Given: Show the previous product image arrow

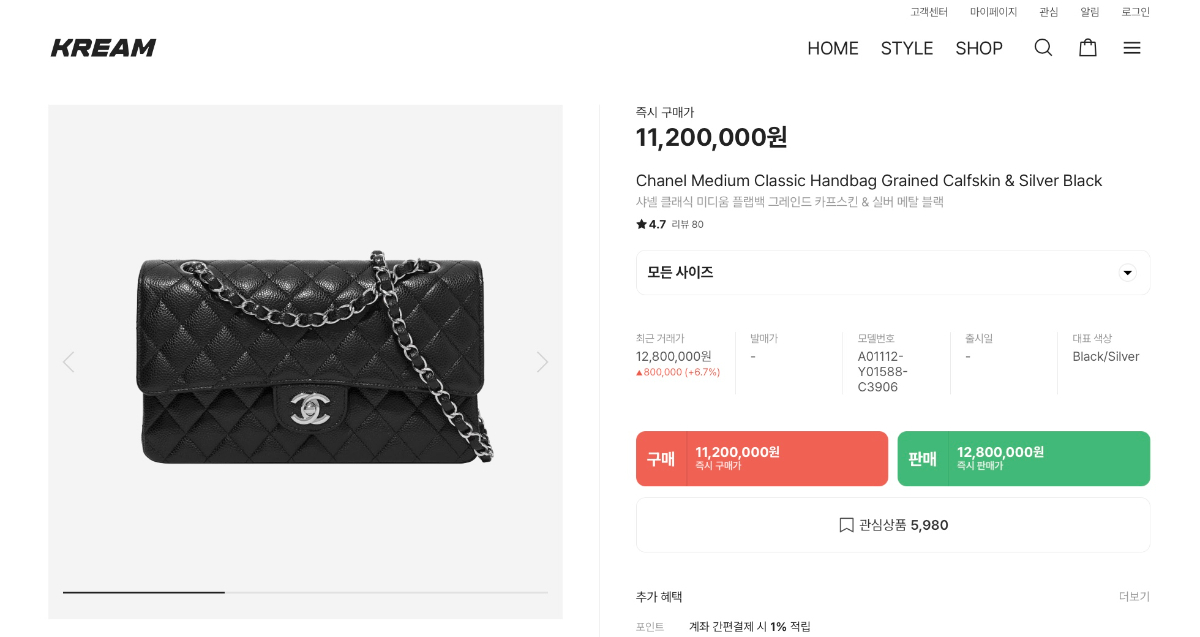Looking at the screenshot, I should [x=68, y=362].
